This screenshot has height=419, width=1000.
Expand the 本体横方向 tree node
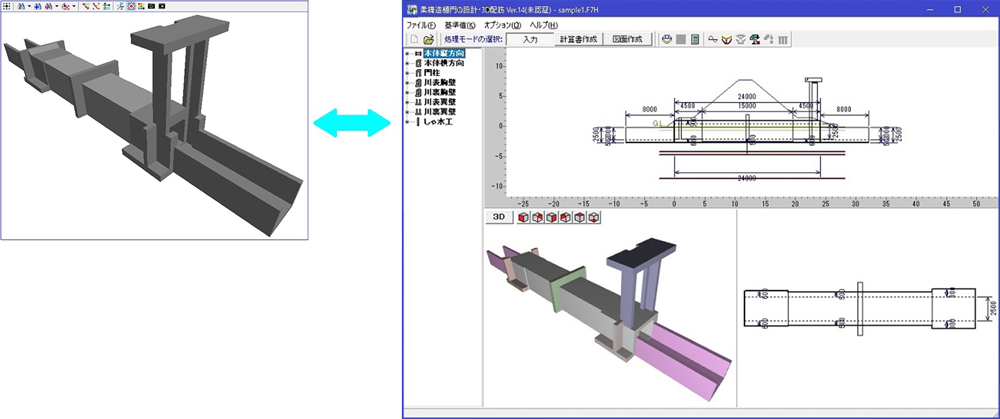pos(408,63)
